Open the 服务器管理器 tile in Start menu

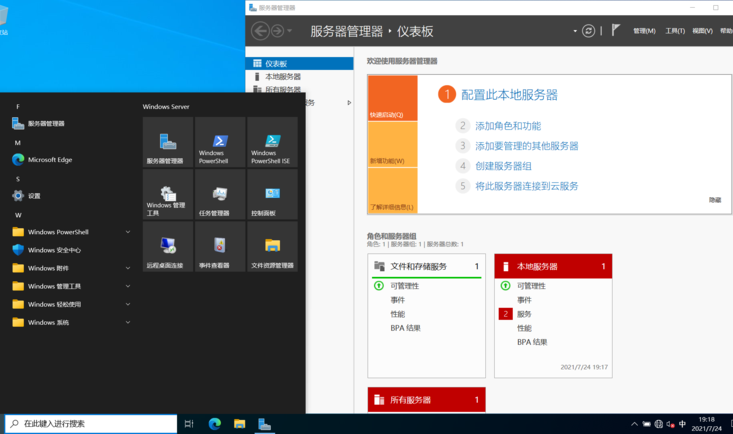click(x=168, y=142)
